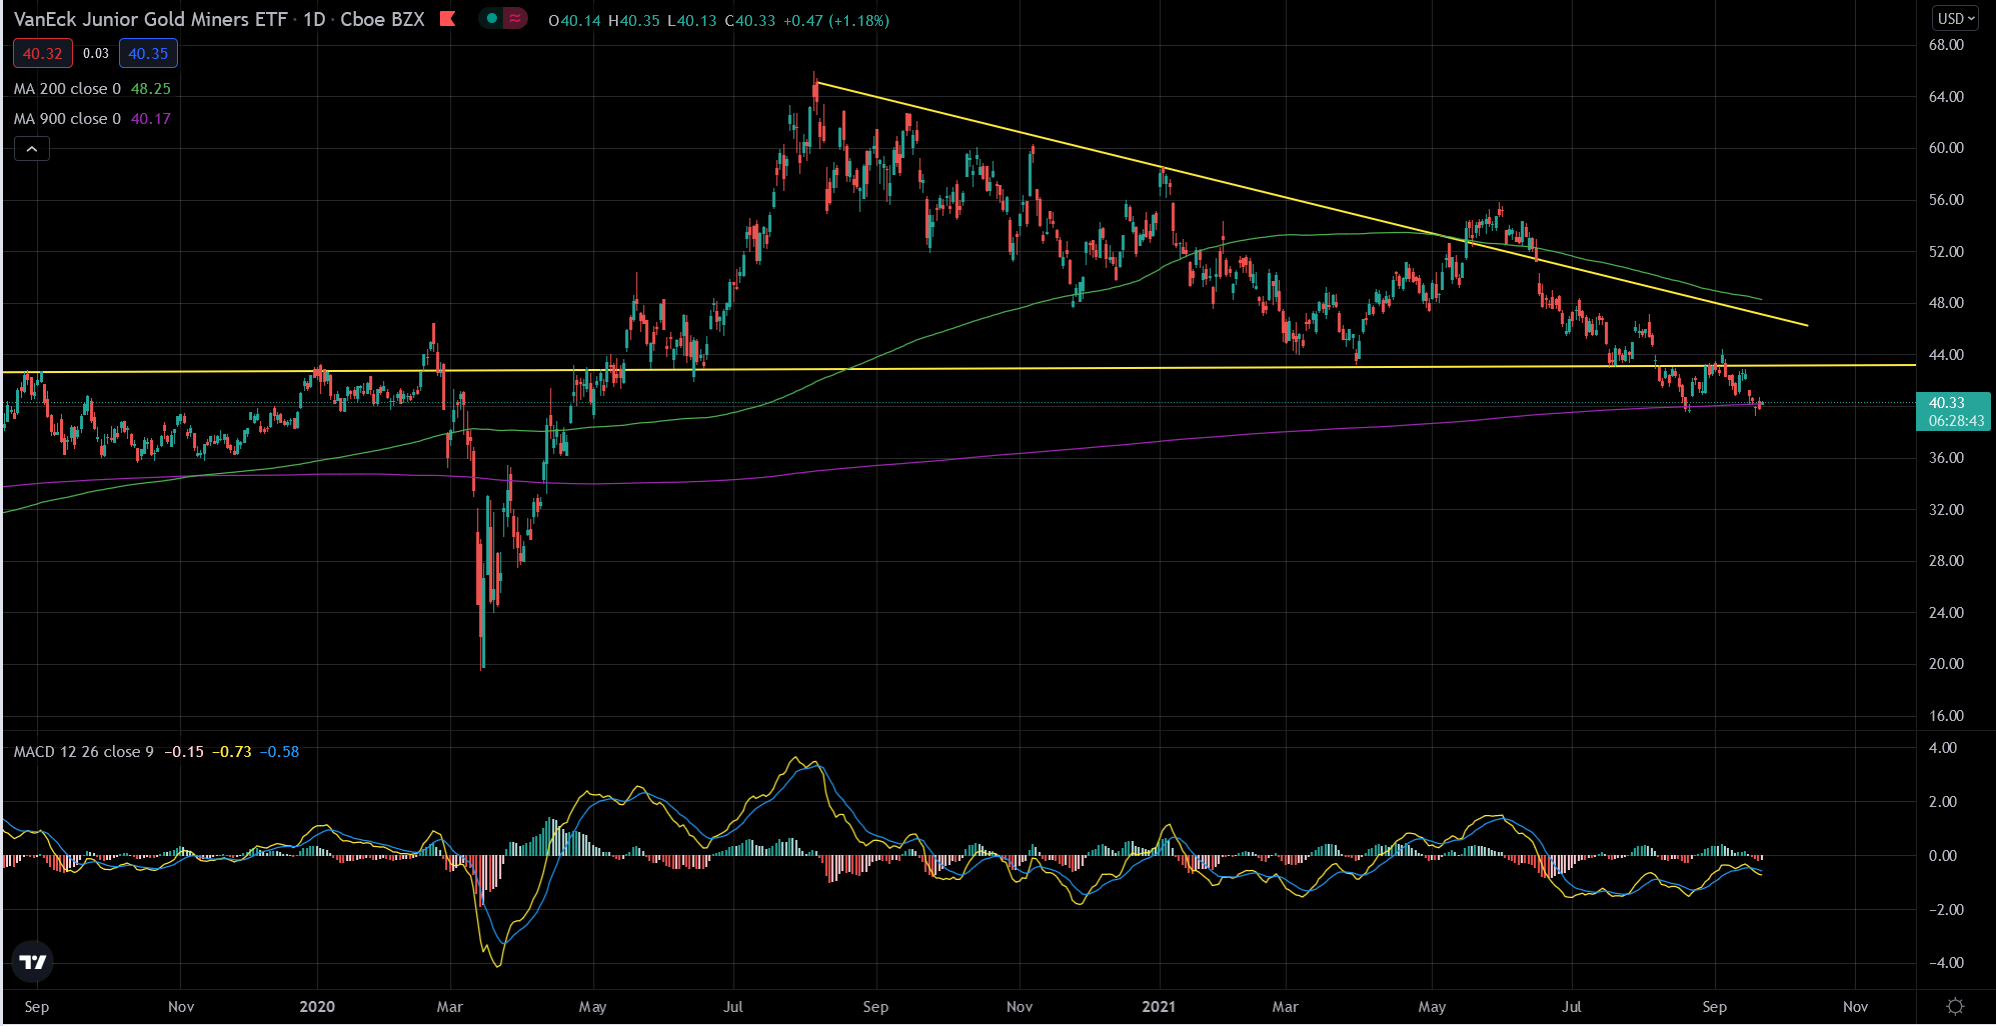Open TradingView logo at bottom left
The width and height of the screenshot is (1996, 1026).
[33, 962]
